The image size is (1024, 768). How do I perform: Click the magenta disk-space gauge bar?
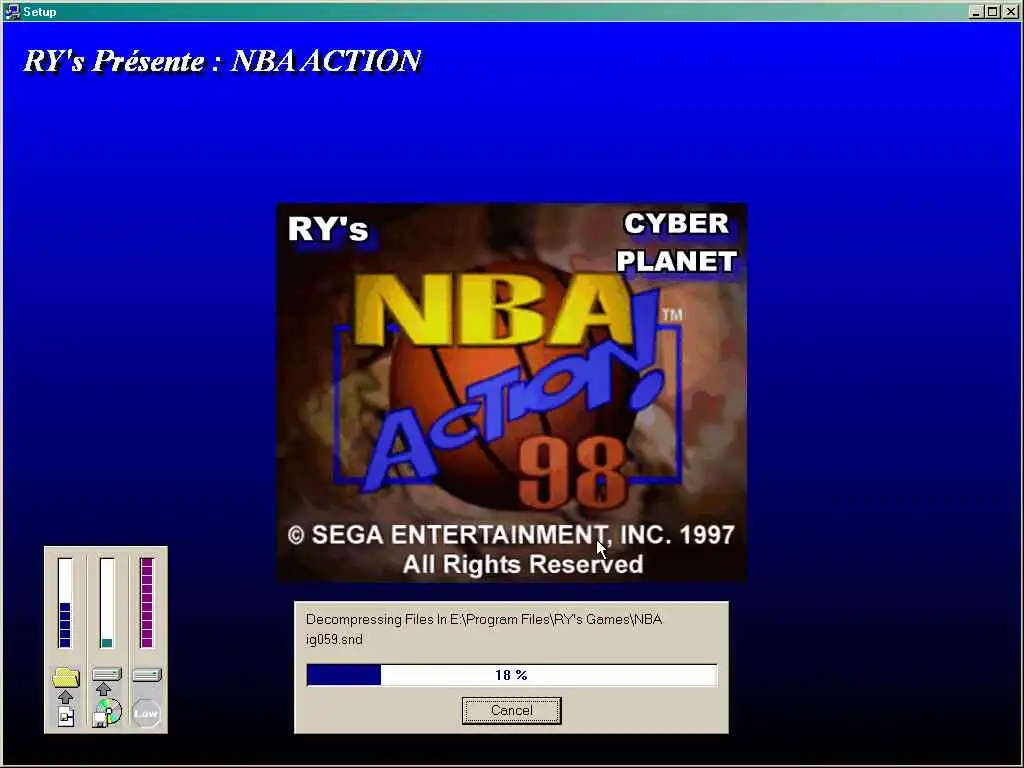pos(147,603)
